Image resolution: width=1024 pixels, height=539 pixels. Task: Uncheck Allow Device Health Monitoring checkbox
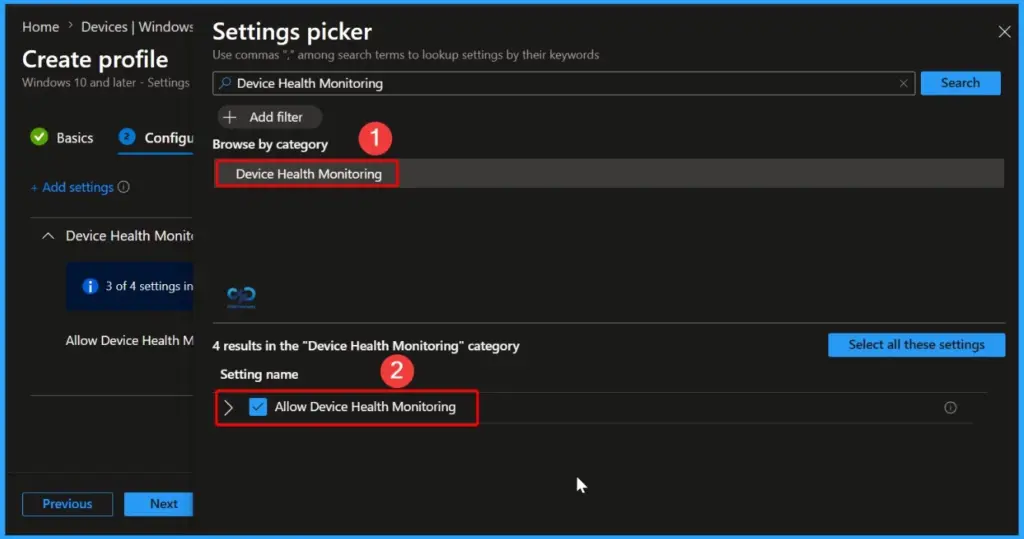pyautogui.click(x=258, y=407)
